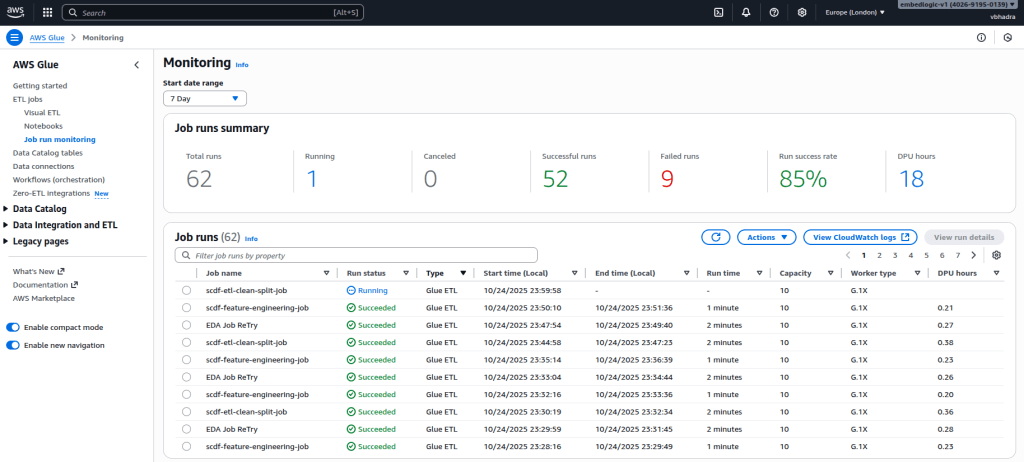
Task: Open job runs table preferences gear
Action: click(x=996, y=255)
